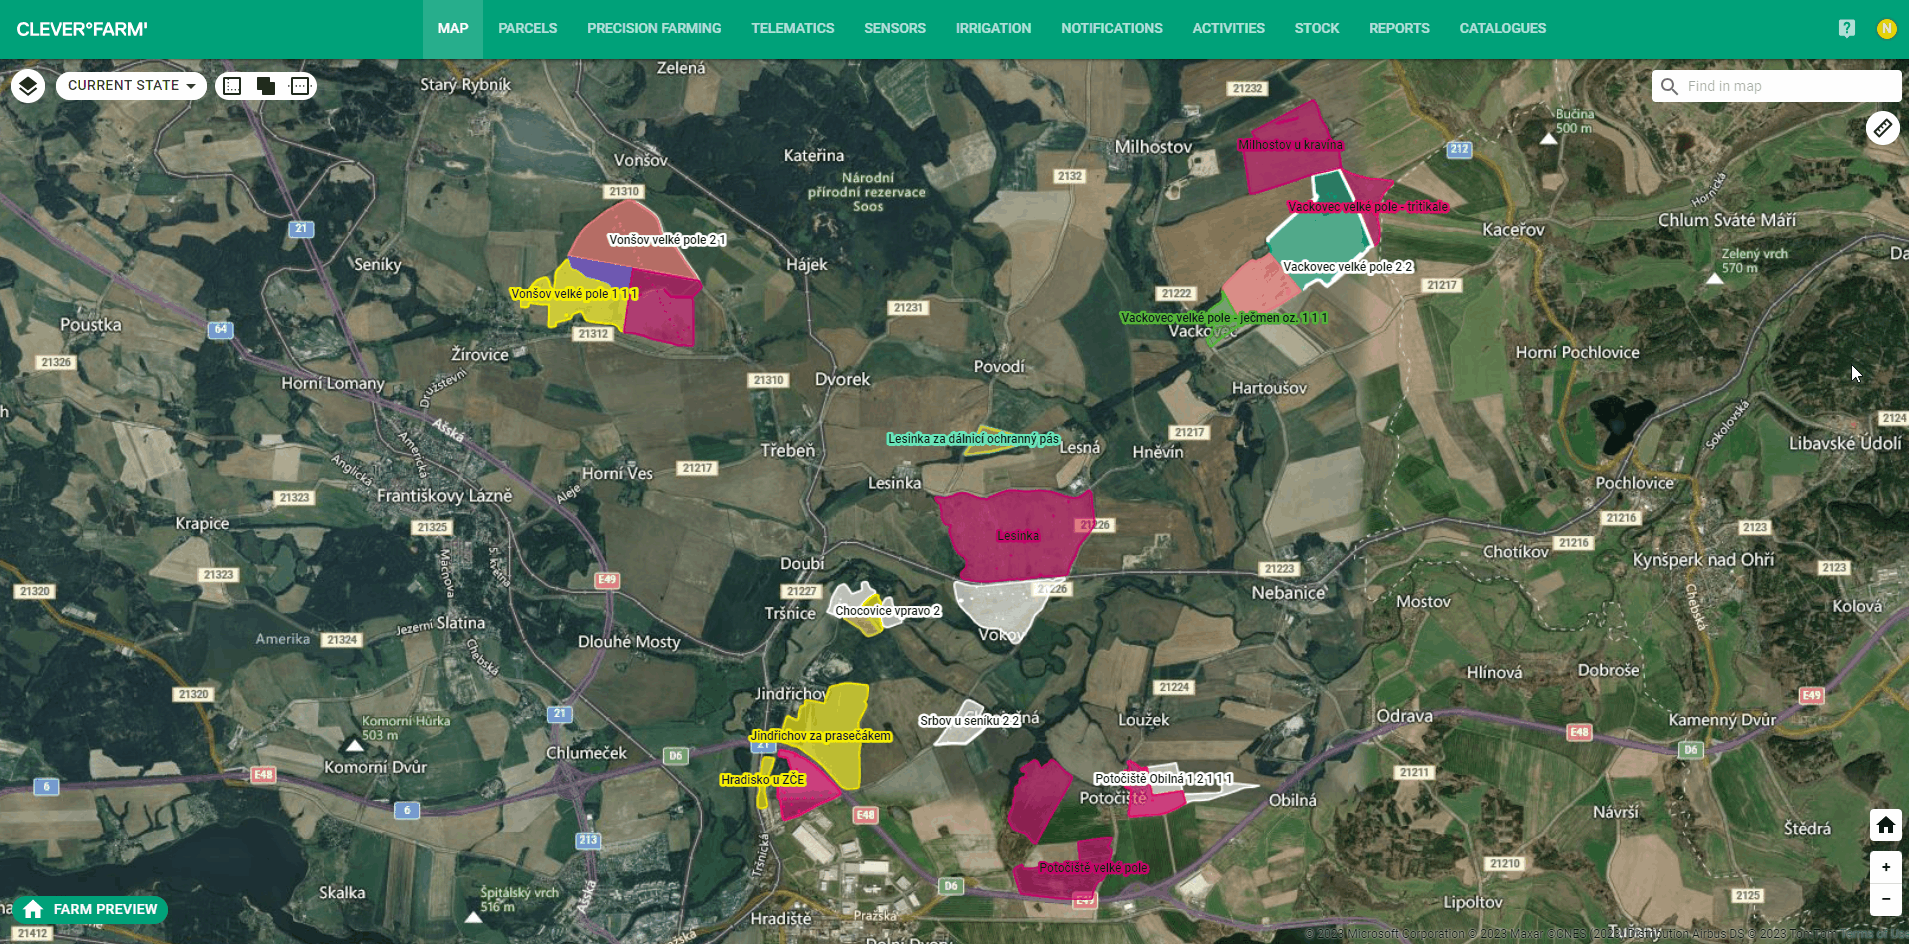Open the map layers panel icon
The height and width of the screenshot is (944, 1909).
click(28, 86)
